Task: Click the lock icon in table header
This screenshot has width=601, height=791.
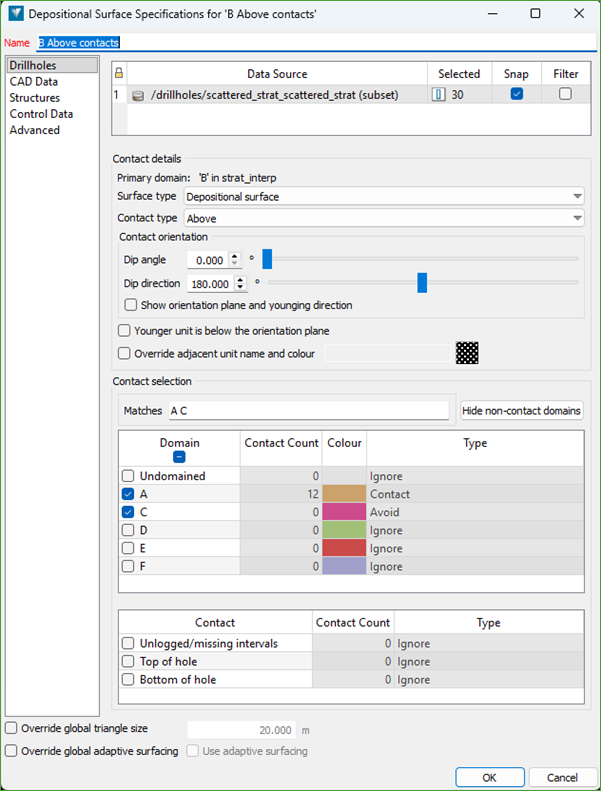Action: point(119,73)
